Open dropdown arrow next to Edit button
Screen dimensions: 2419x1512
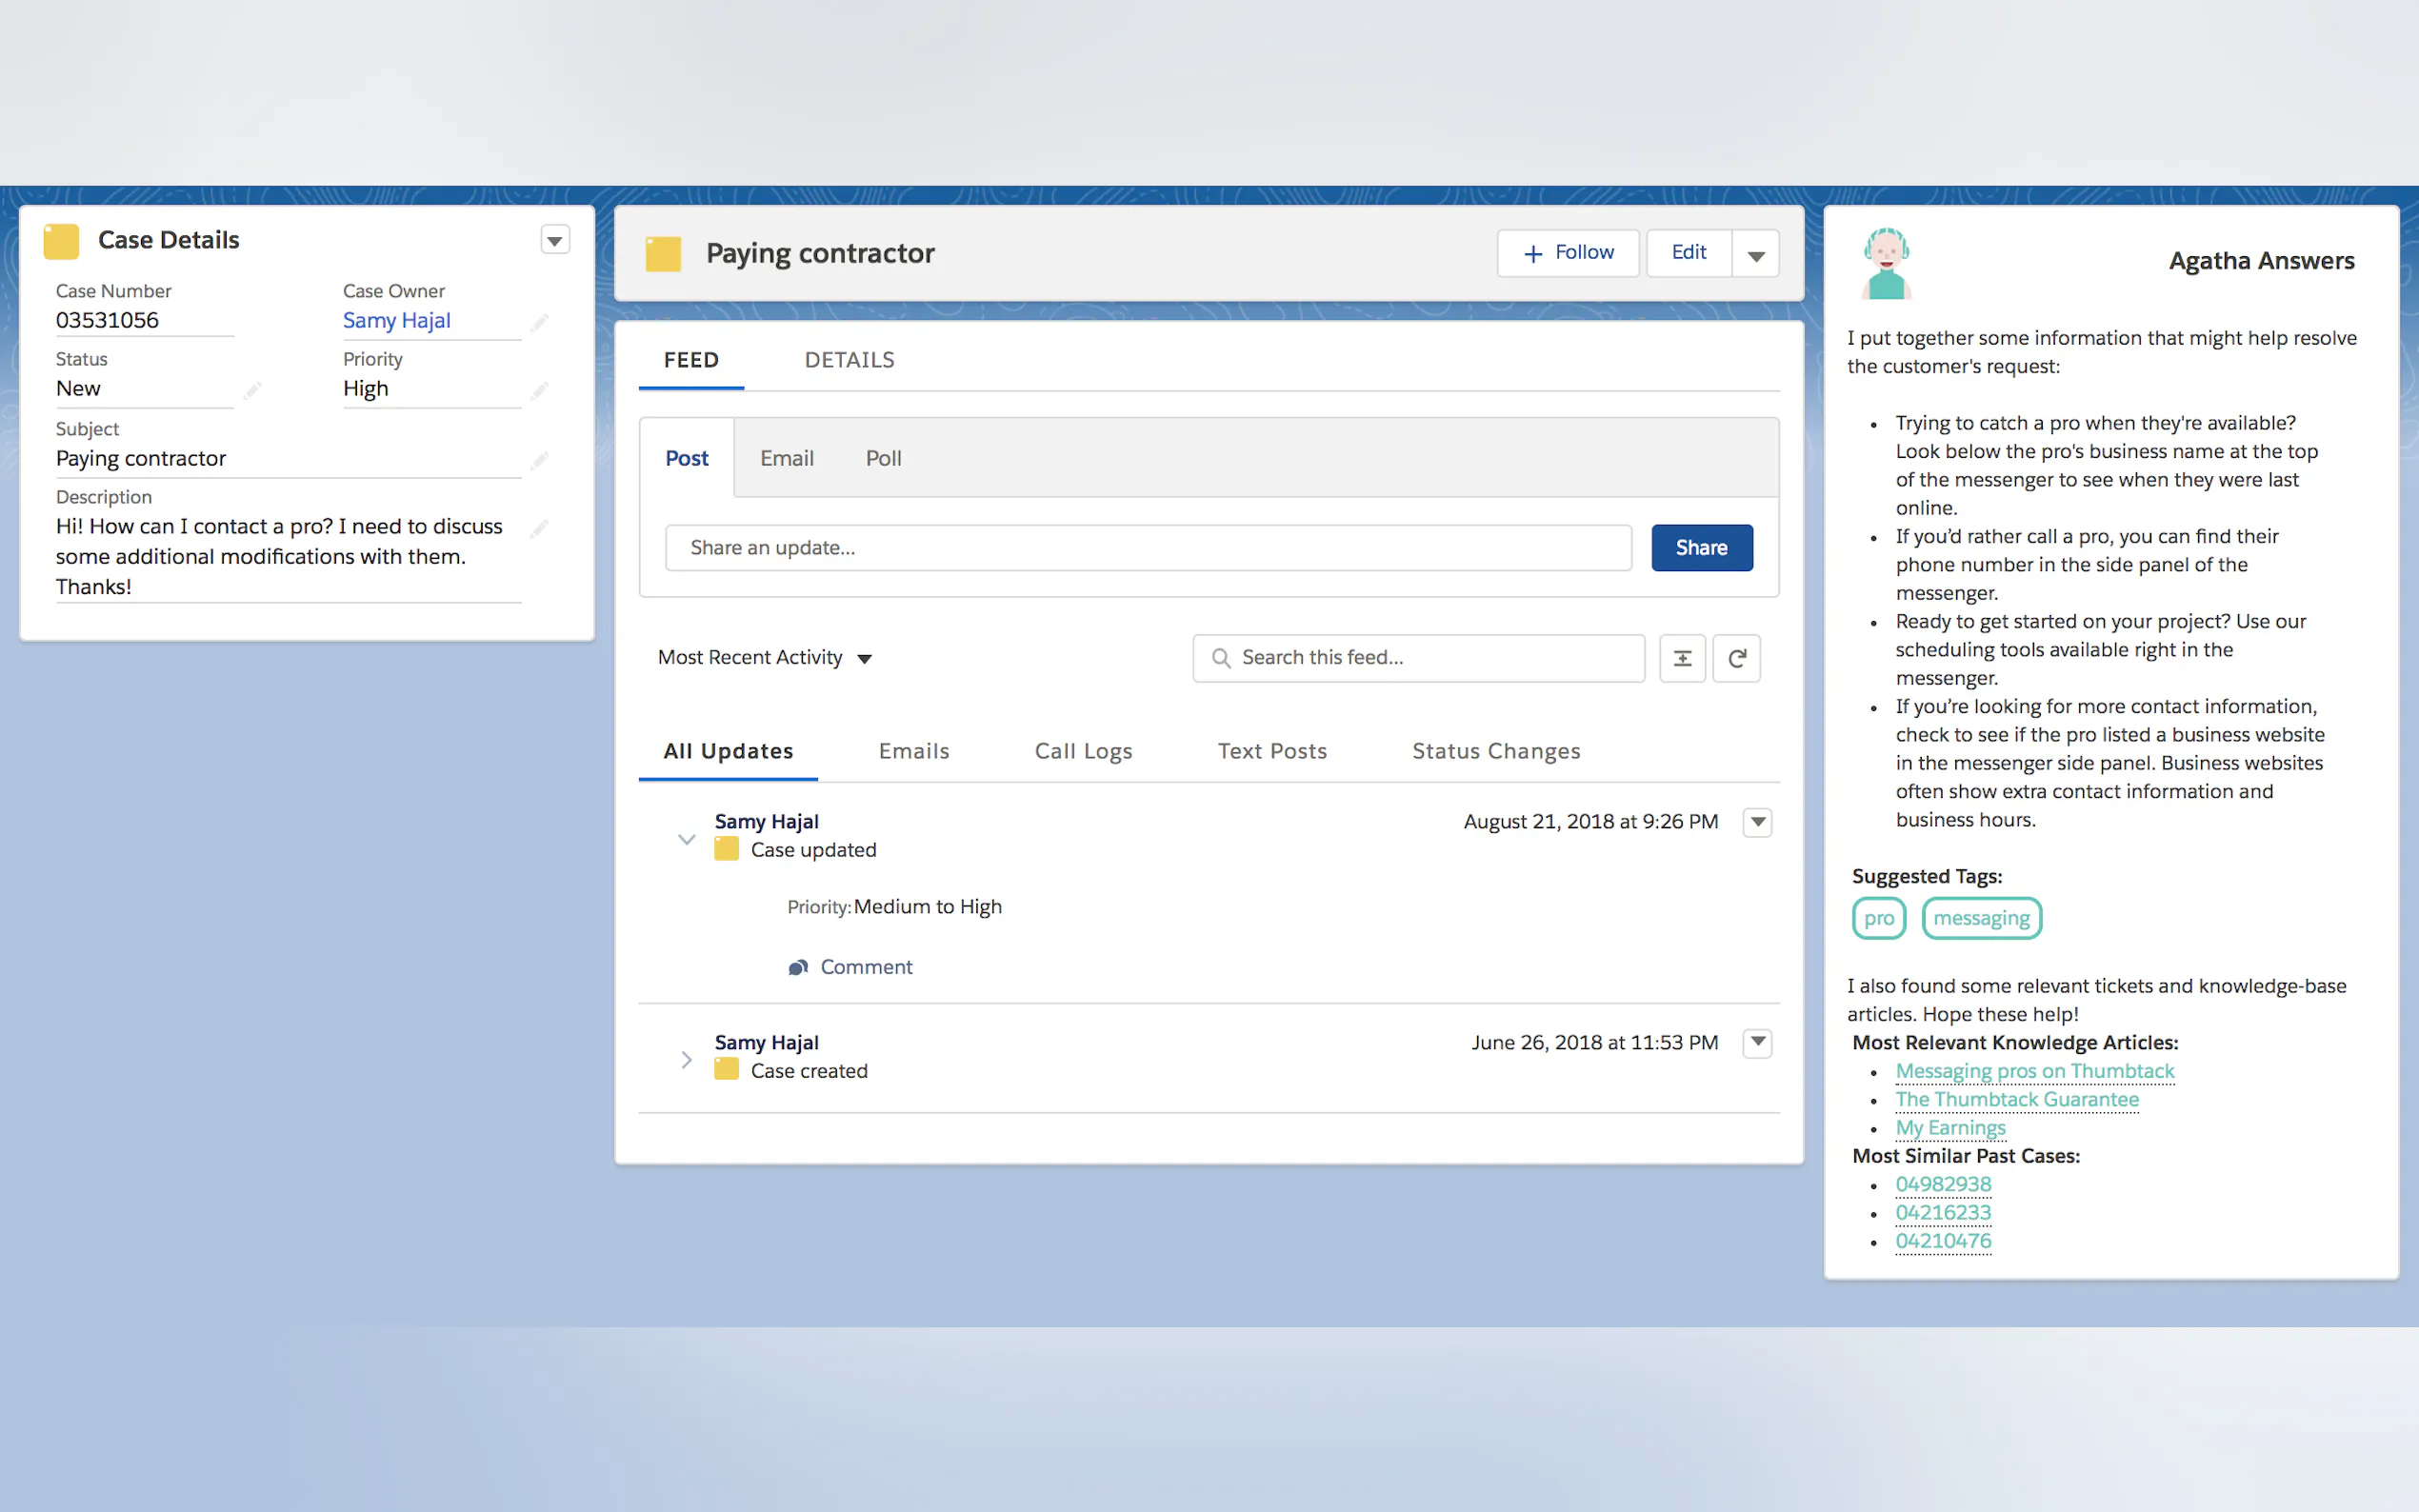1755,255
